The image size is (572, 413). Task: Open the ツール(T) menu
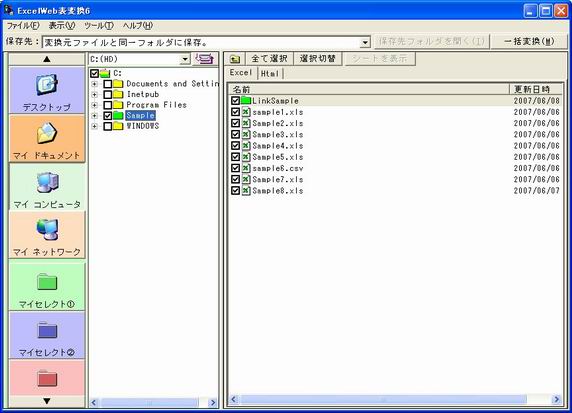point(98,26)
